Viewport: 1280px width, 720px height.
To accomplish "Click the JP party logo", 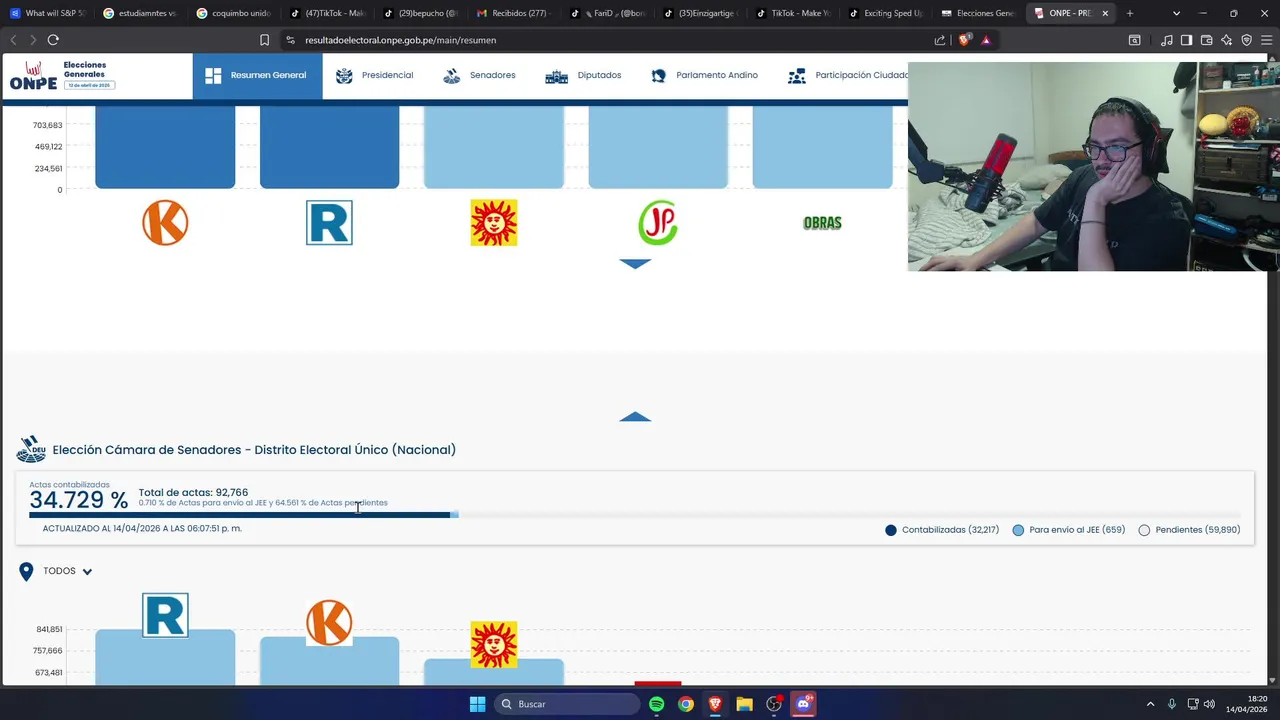I will (658, 222).
